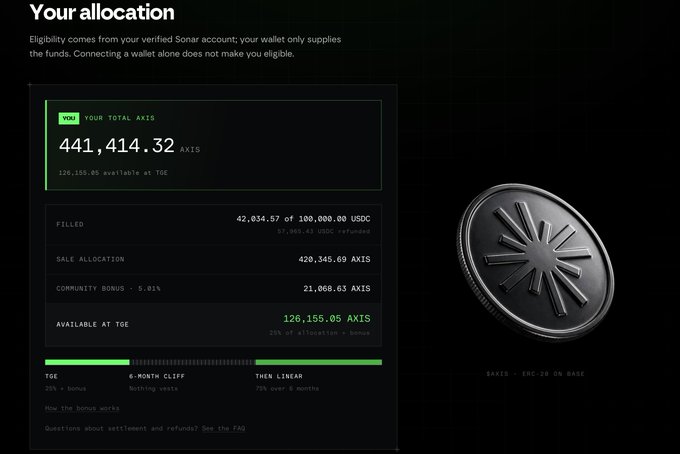The height and width of the screenshot is (454, 680).
Task: Click the 6-MONTH CLIFF label
Action: (x=157, y=376)
